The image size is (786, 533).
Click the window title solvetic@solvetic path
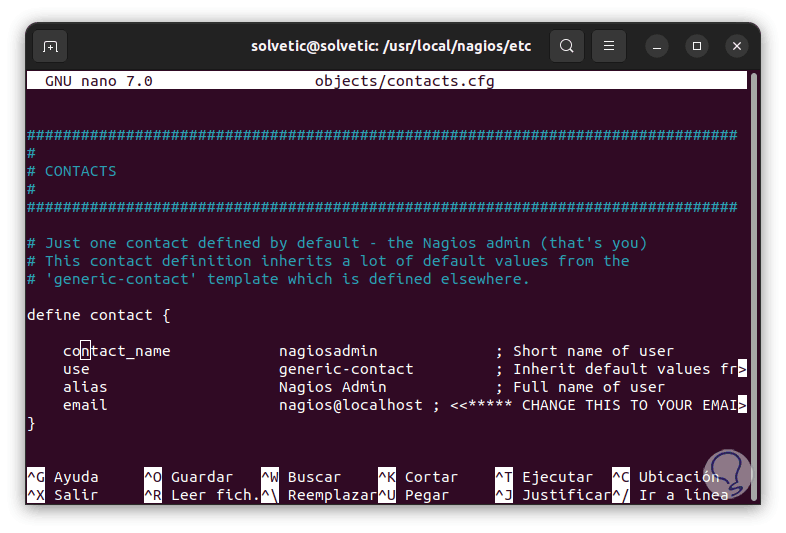391,46
